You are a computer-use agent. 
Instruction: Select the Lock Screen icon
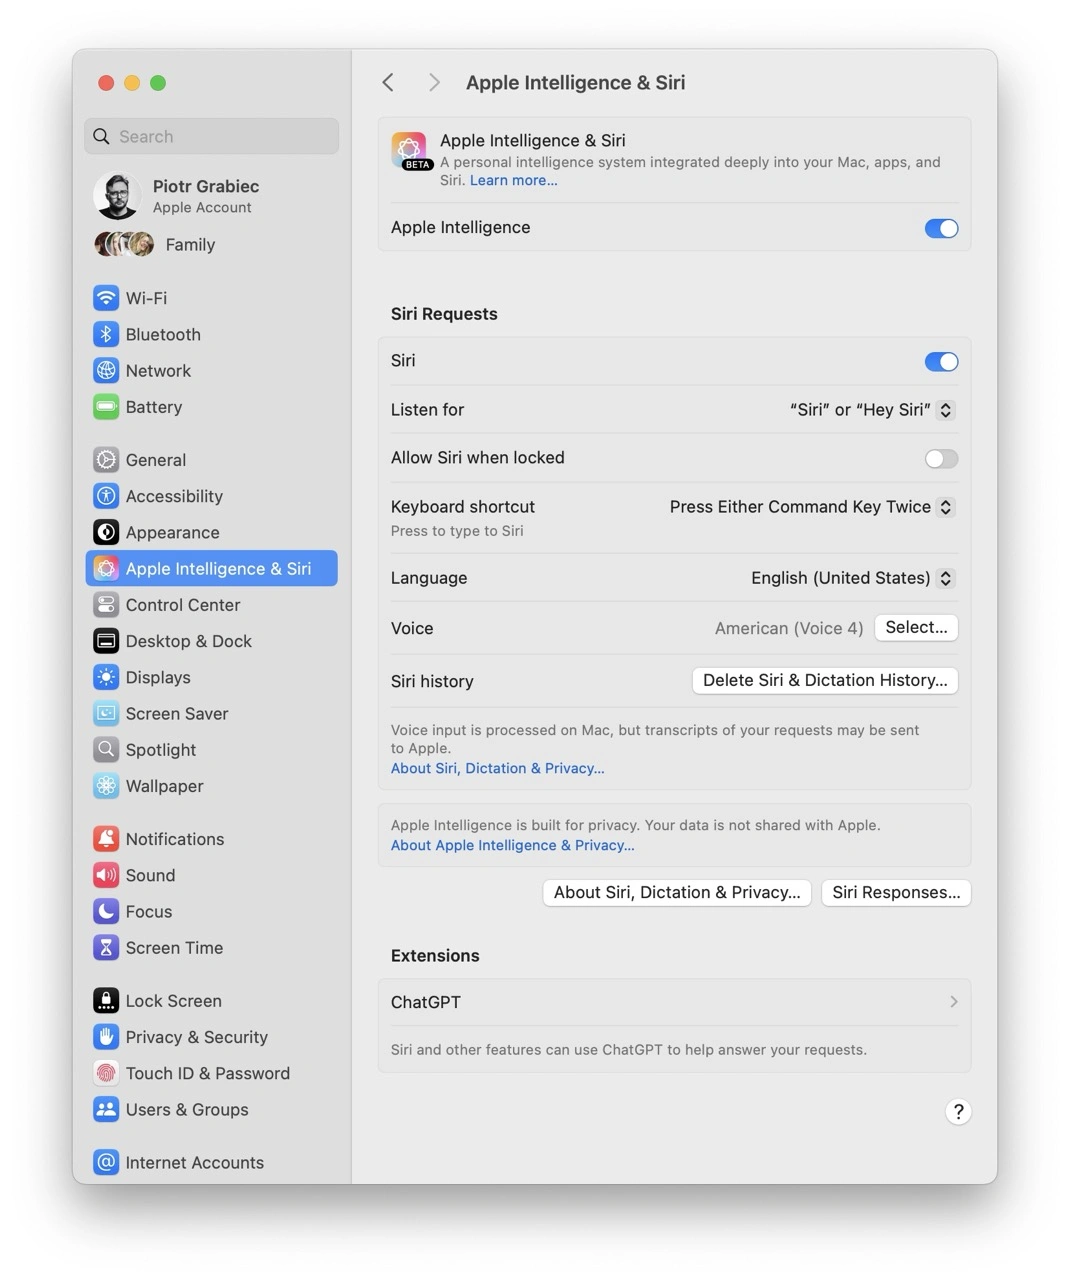pos(106,1000)
